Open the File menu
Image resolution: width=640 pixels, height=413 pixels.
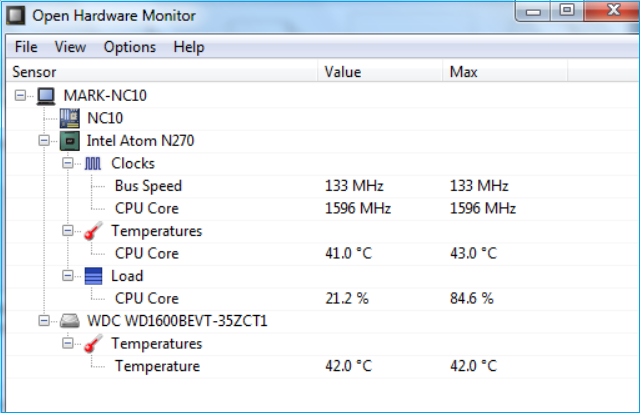click(26, 47)
